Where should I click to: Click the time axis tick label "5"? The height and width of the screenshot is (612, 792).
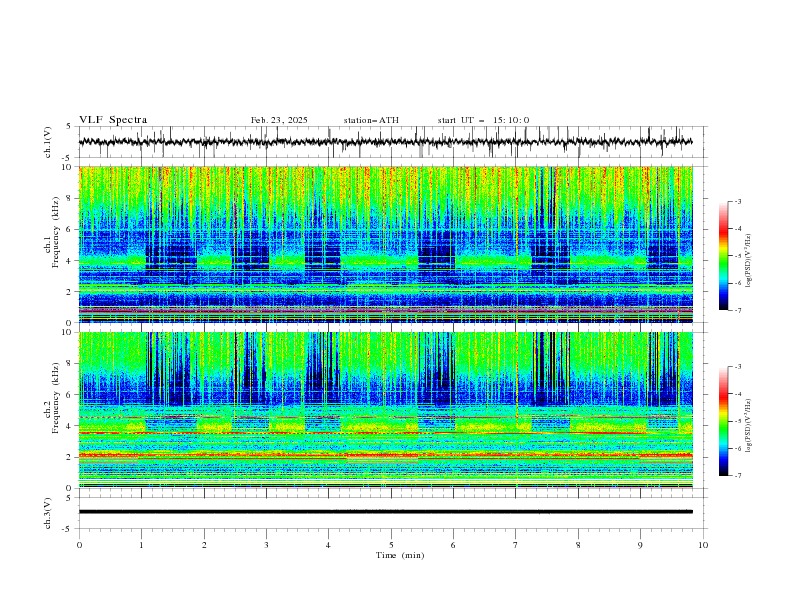pyautogui.click(x=391, y=545)
